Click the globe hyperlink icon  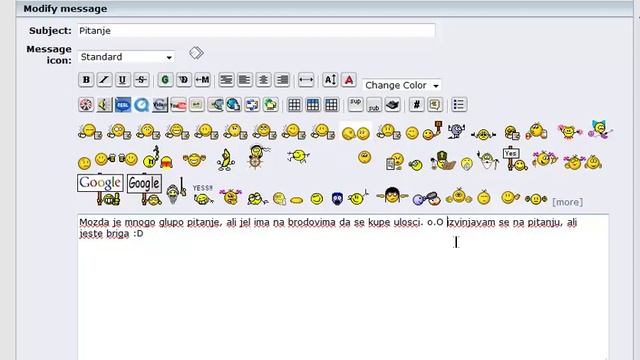233,105
